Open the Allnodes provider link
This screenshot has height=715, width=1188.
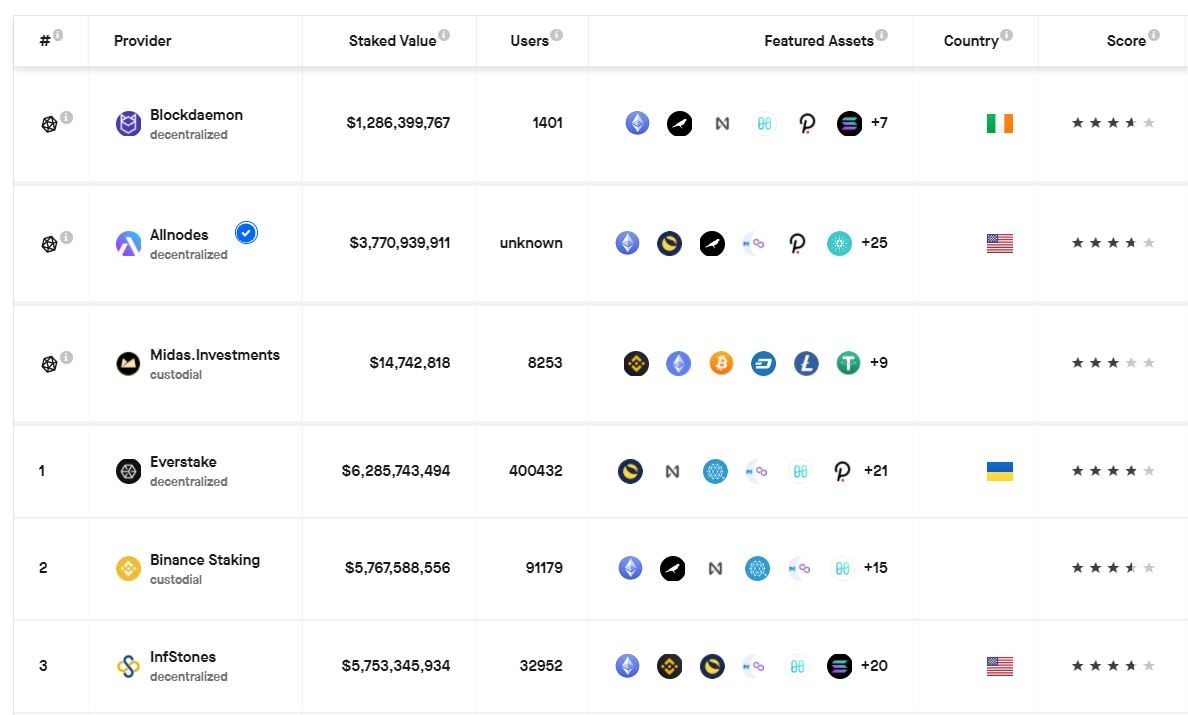(179, 235)
